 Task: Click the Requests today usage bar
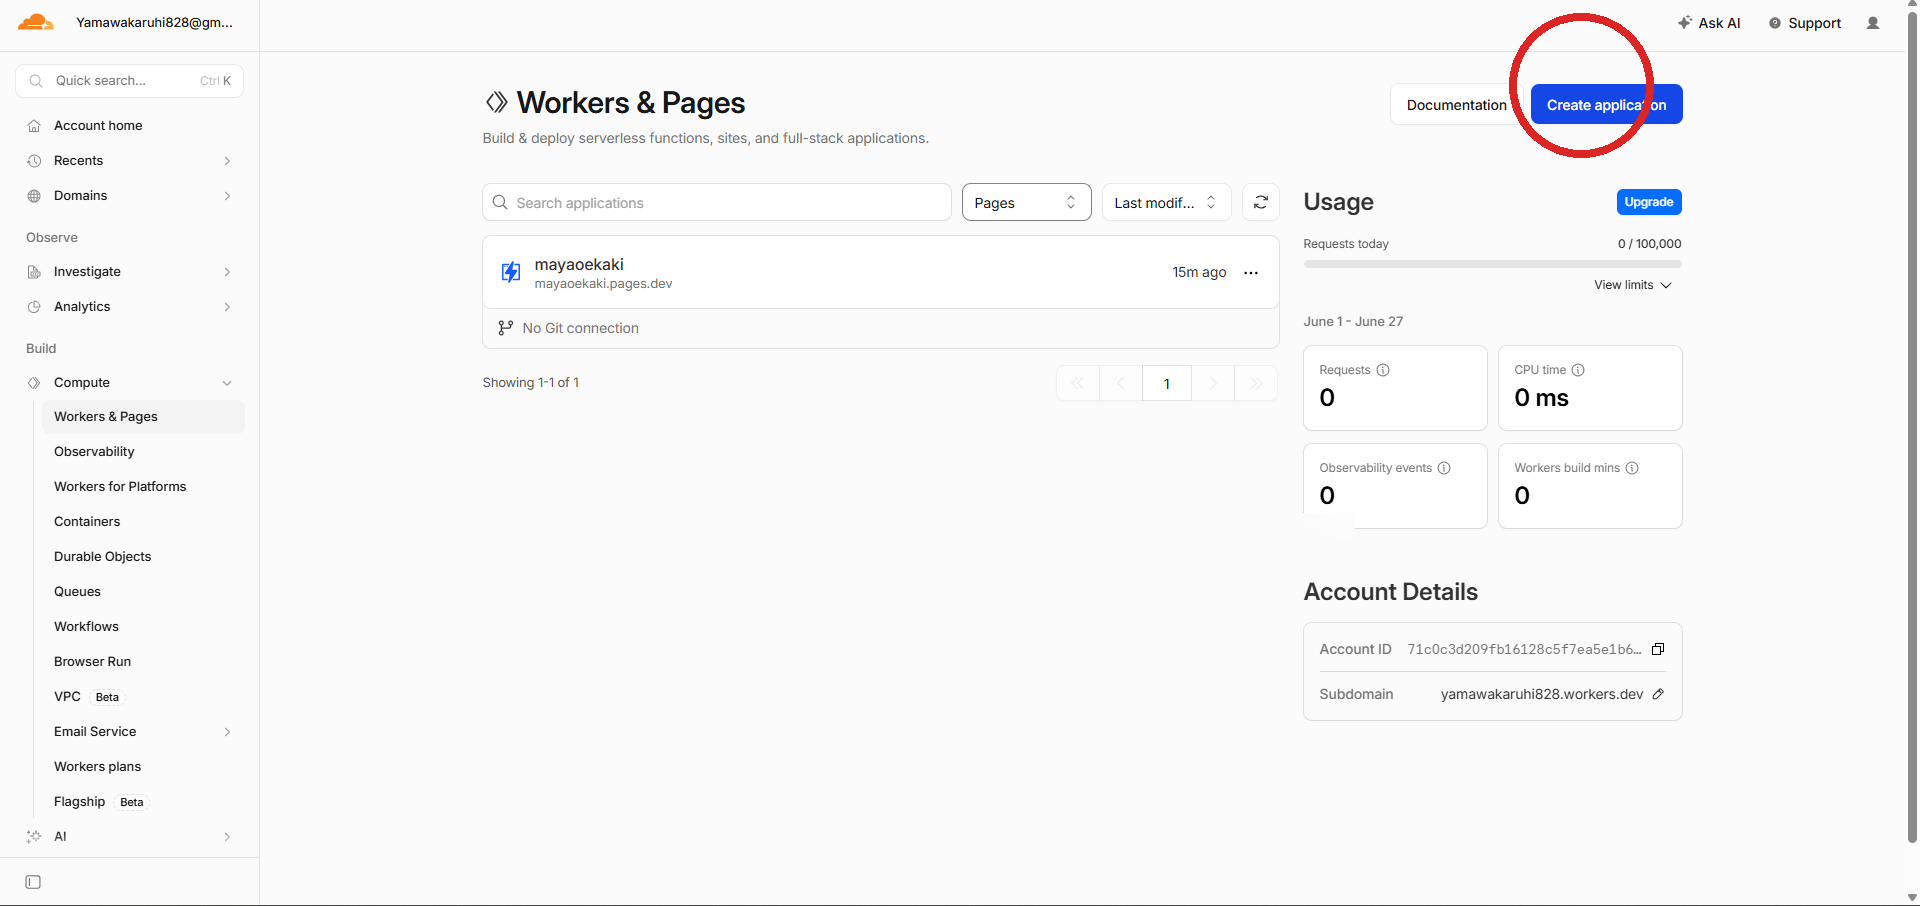click(1492, 264)
